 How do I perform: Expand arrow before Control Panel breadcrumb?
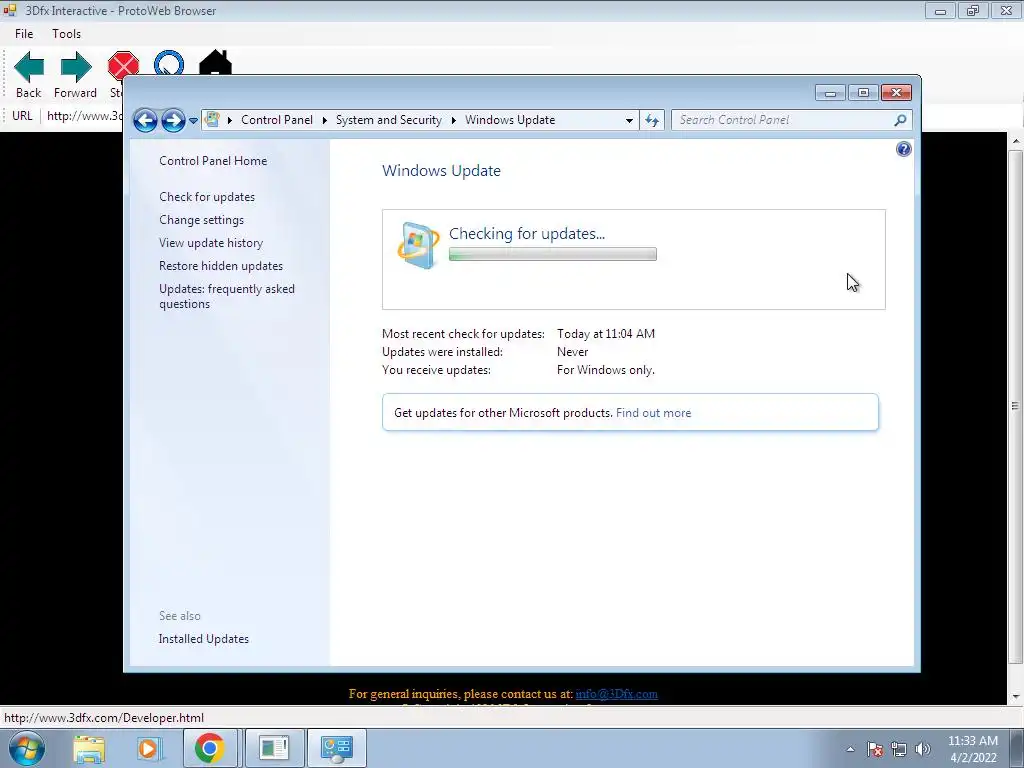point(230,120)
